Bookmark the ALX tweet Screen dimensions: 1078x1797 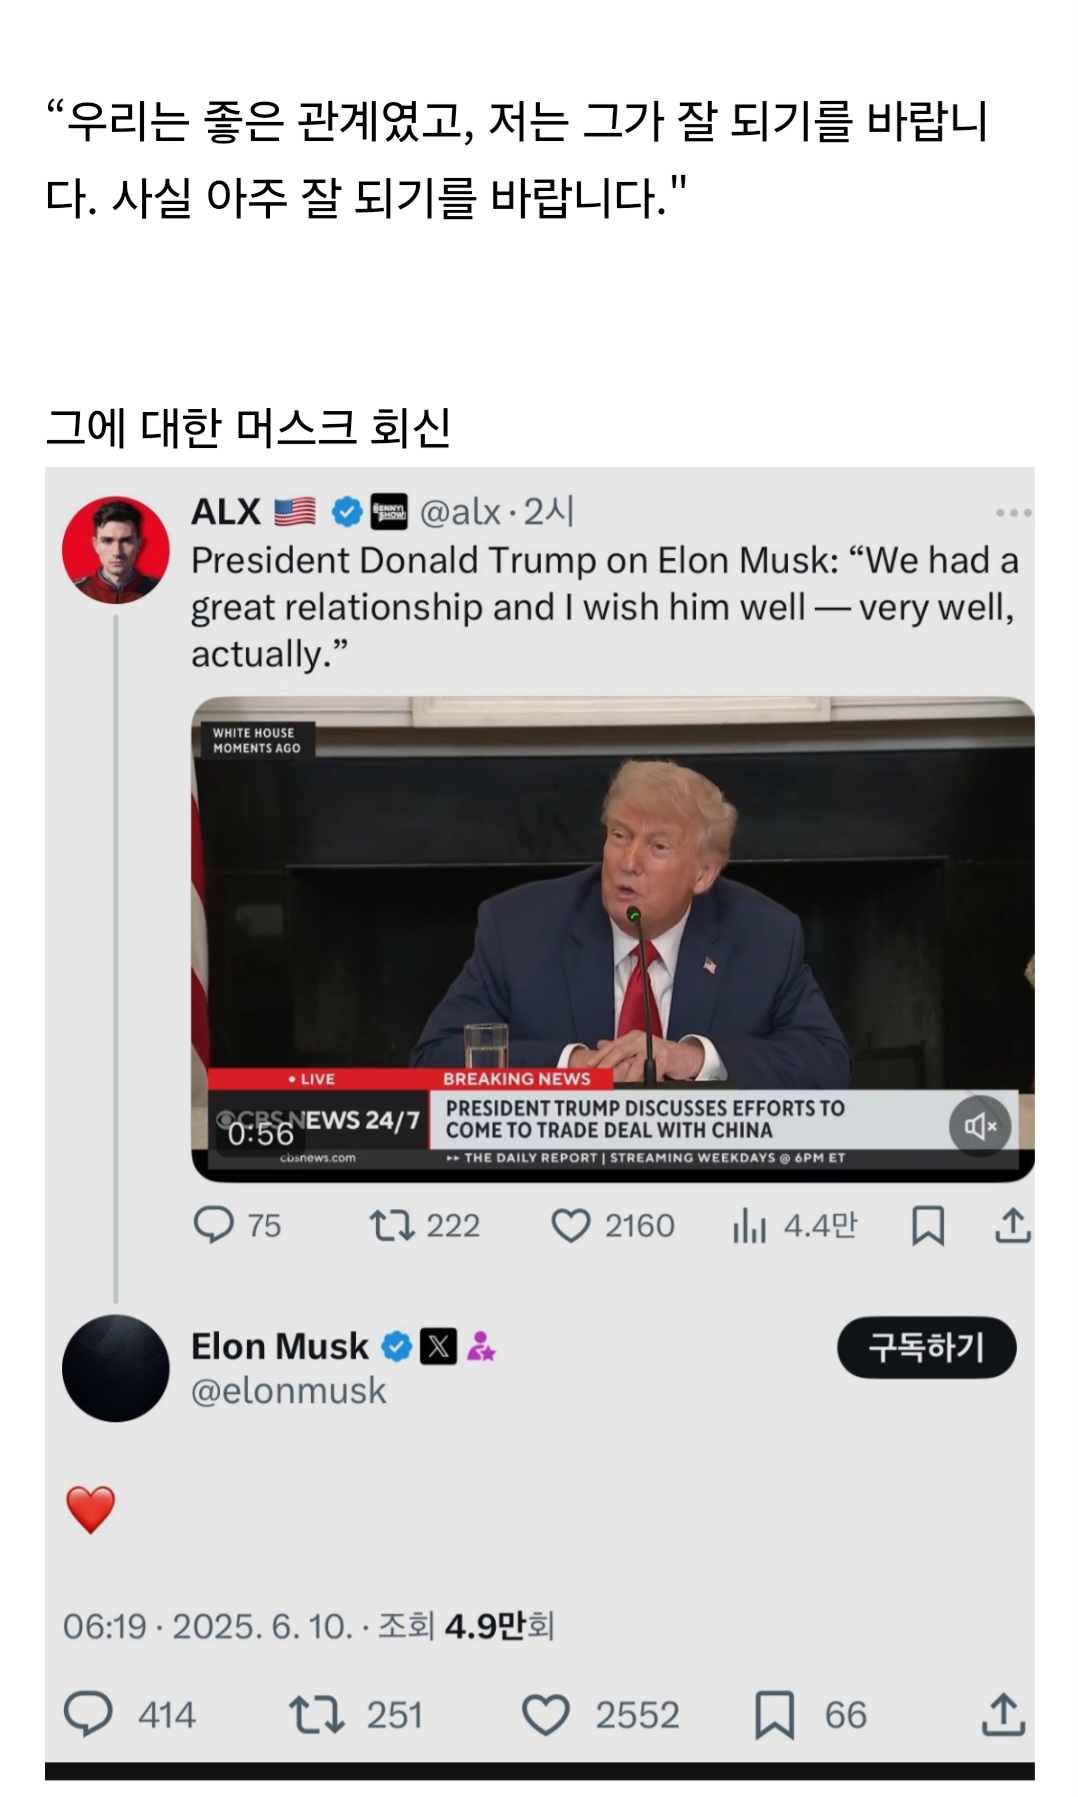(x=928, y=1225)
